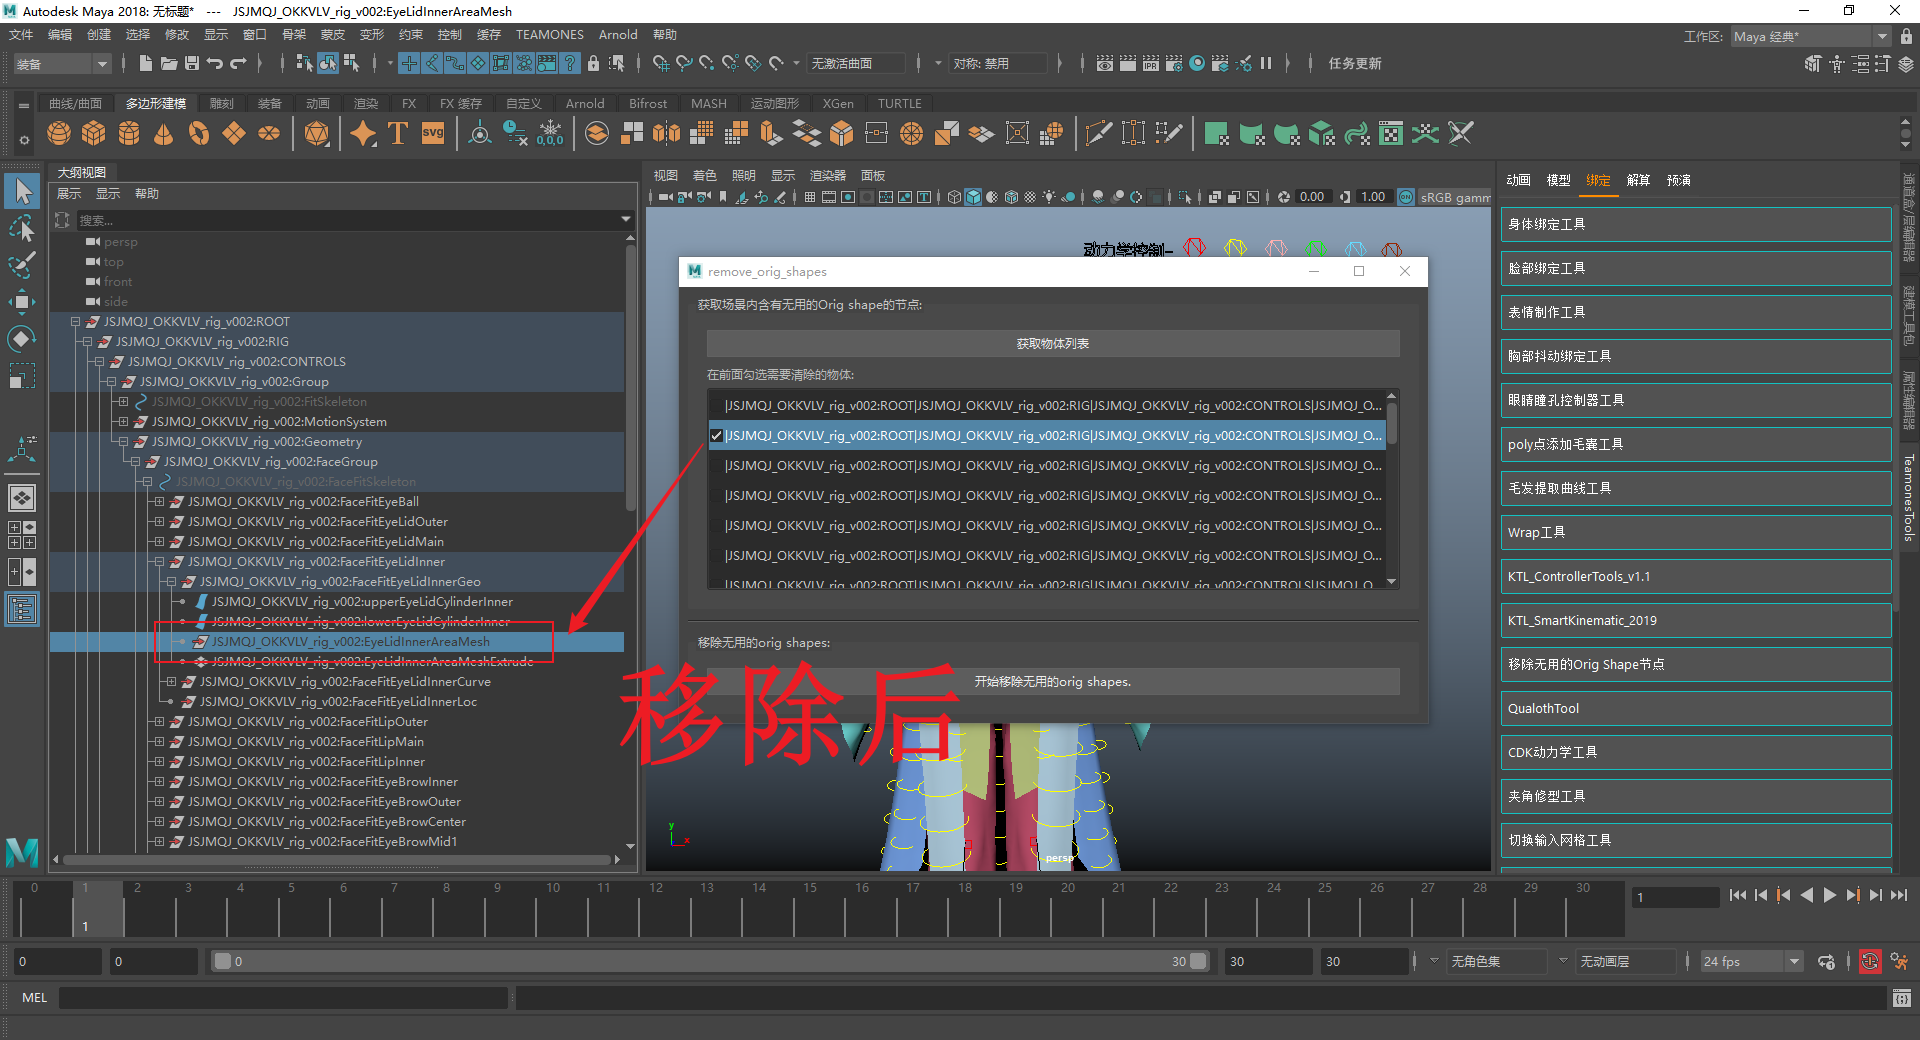Open the menu set dropdown labeled 装备
1920x1040 pixels.
62,64
